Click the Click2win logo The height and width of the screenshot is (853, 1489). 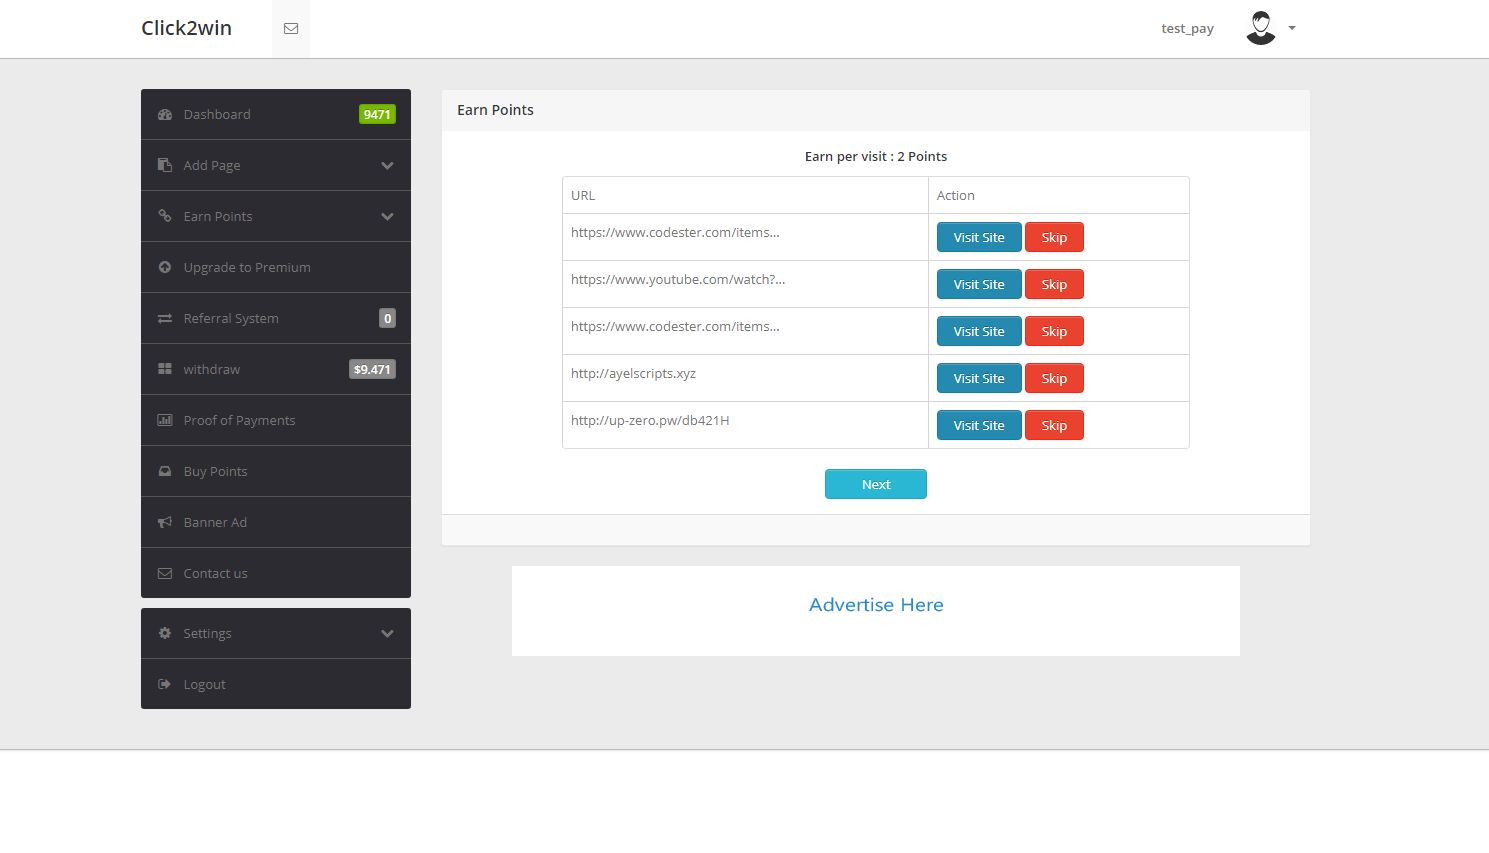coord(186,28)
